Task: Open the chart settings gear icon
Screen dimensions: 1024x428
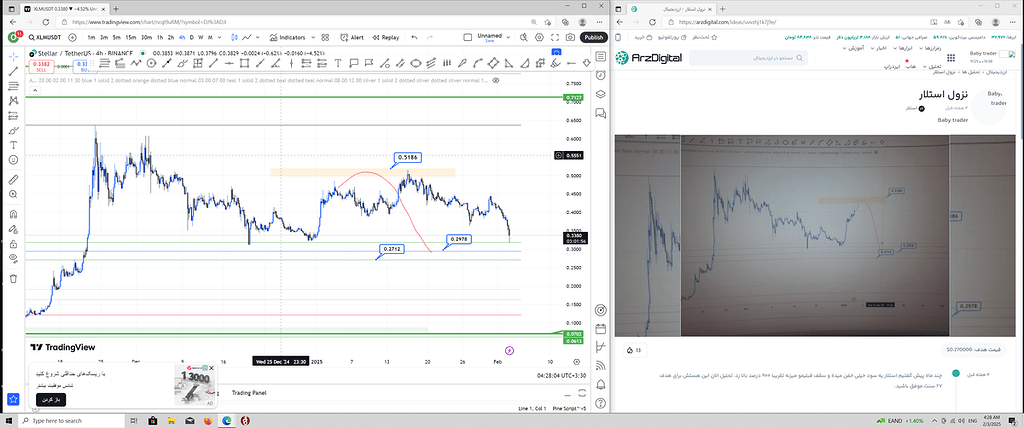Action: coord(539,37)
